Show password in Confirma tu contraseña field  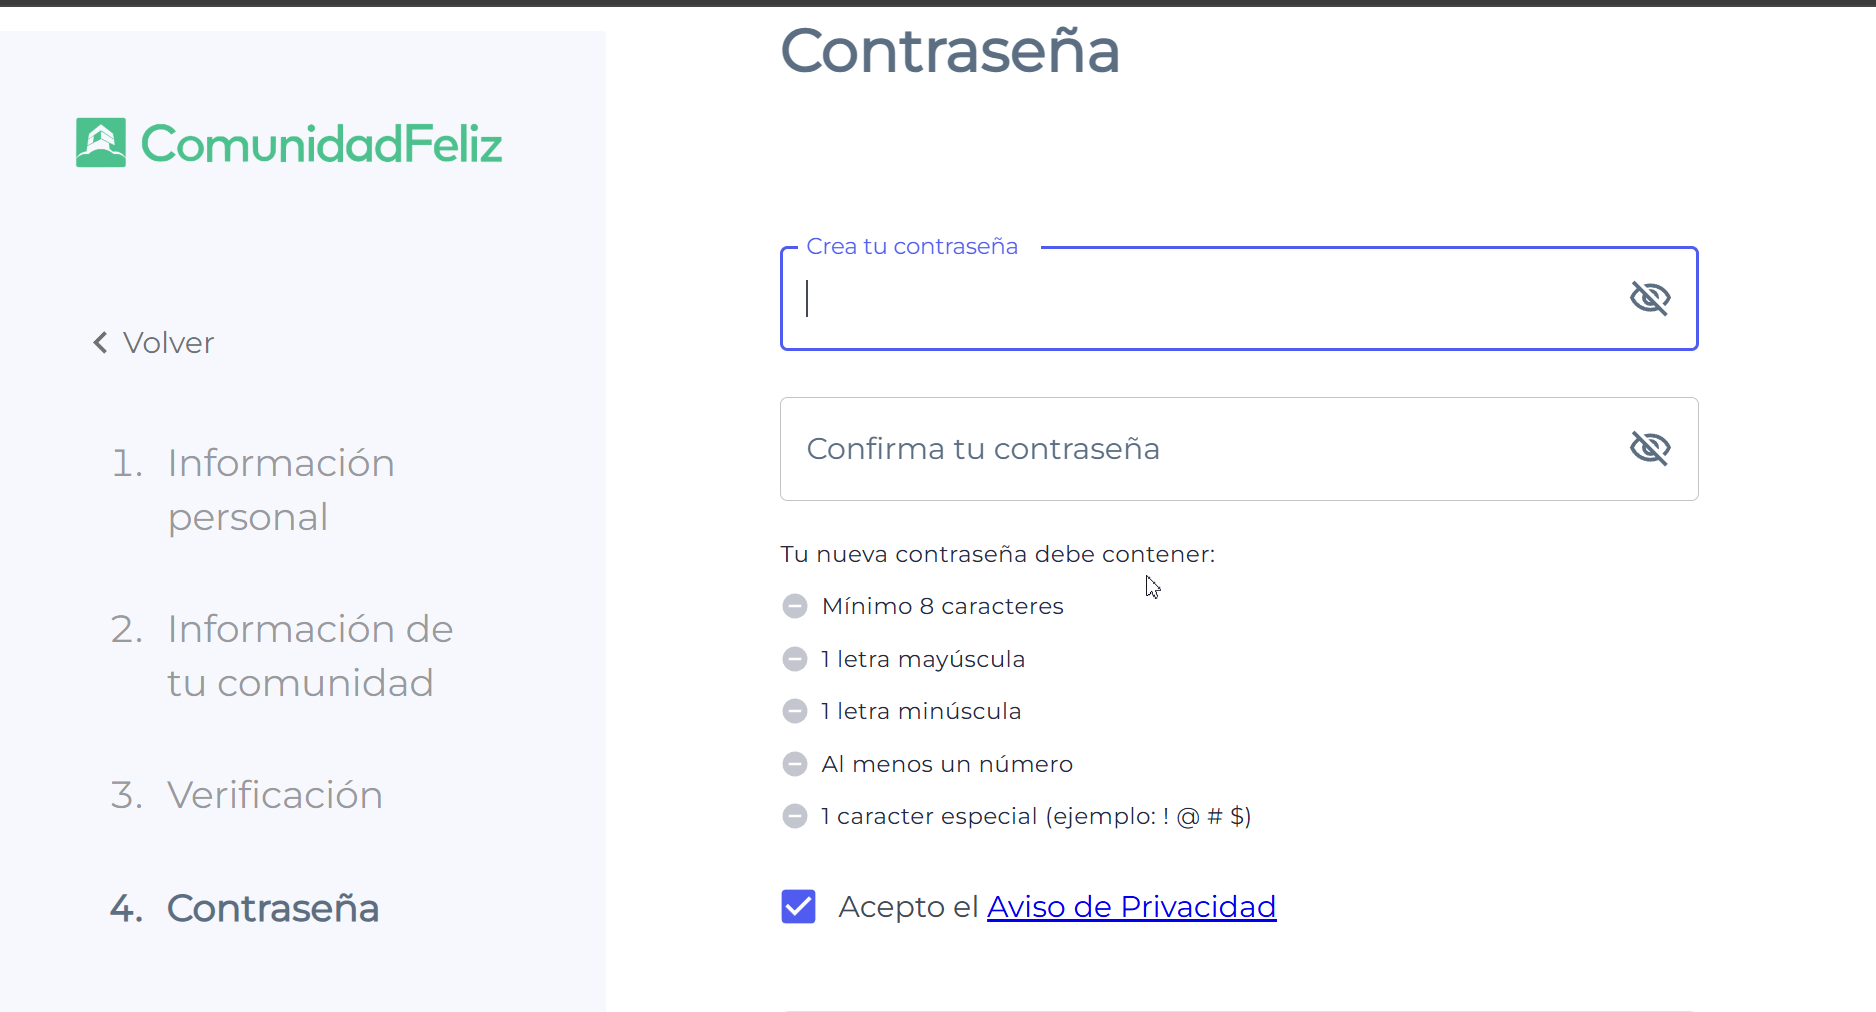tap(1650, 448)
